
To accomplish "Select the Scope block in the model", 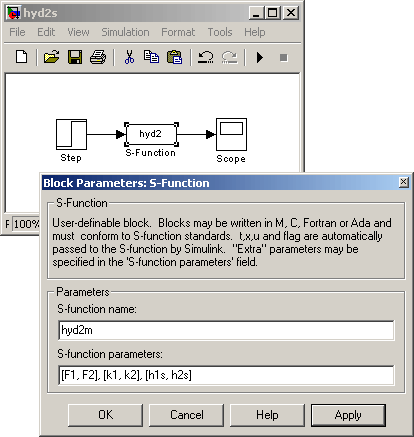I will click(231, 135).
